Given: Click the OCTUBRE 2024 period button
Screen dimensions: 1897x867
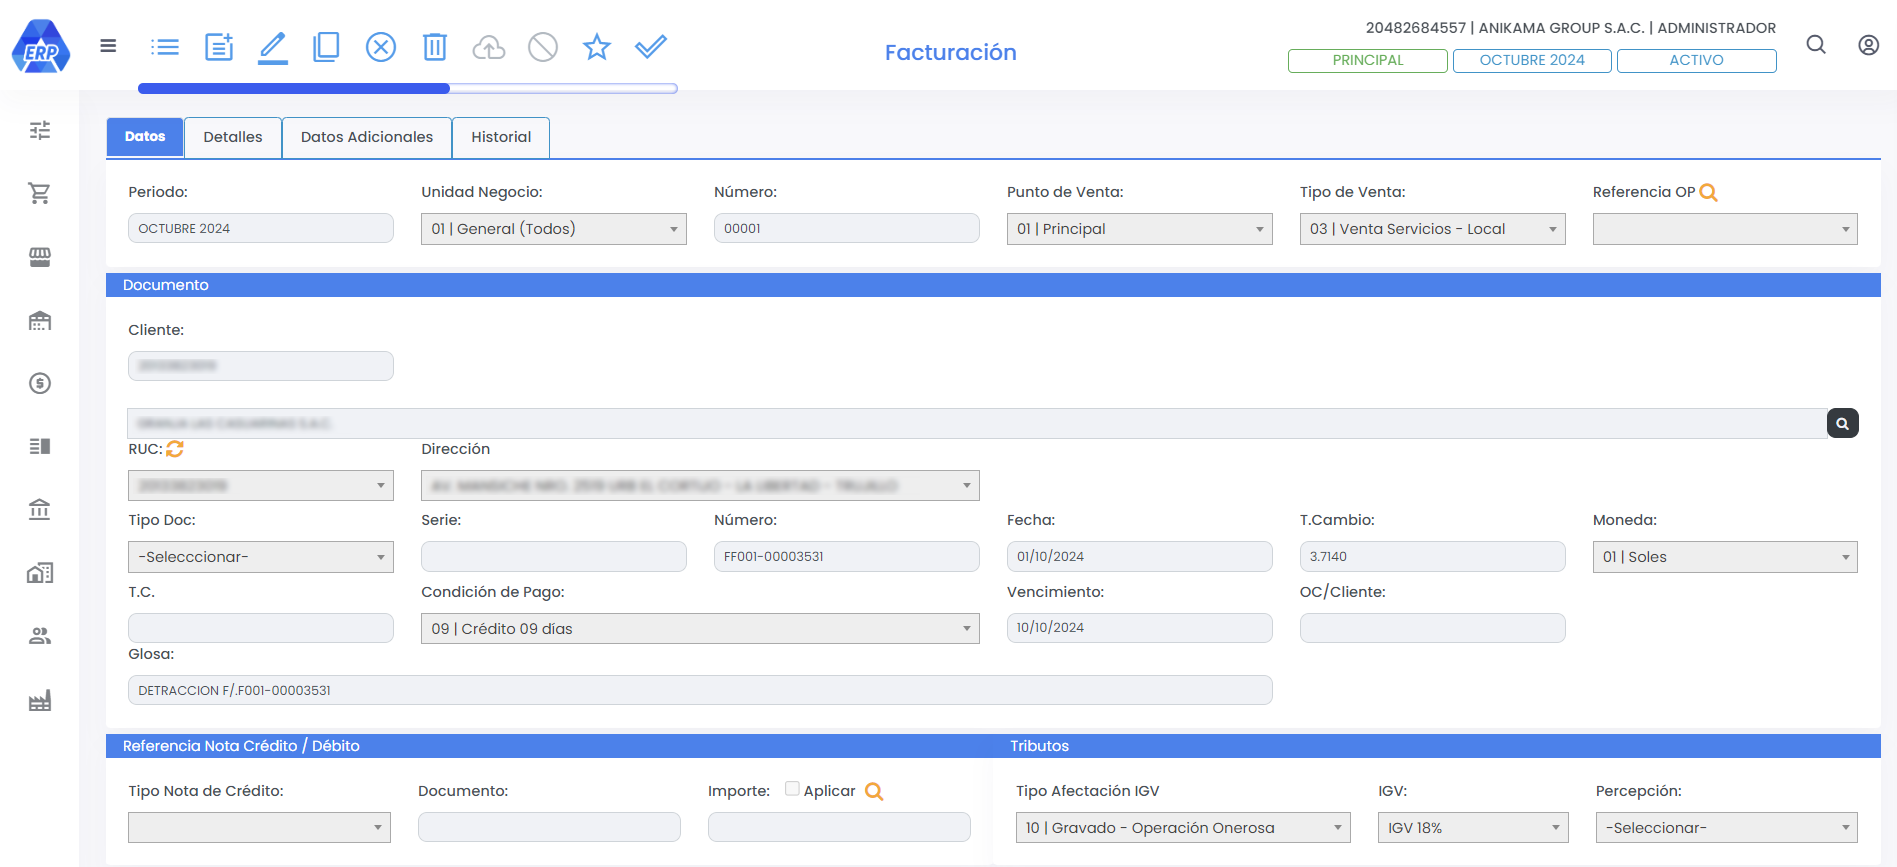Looking at the screenshot, I should pos(1532,61).
